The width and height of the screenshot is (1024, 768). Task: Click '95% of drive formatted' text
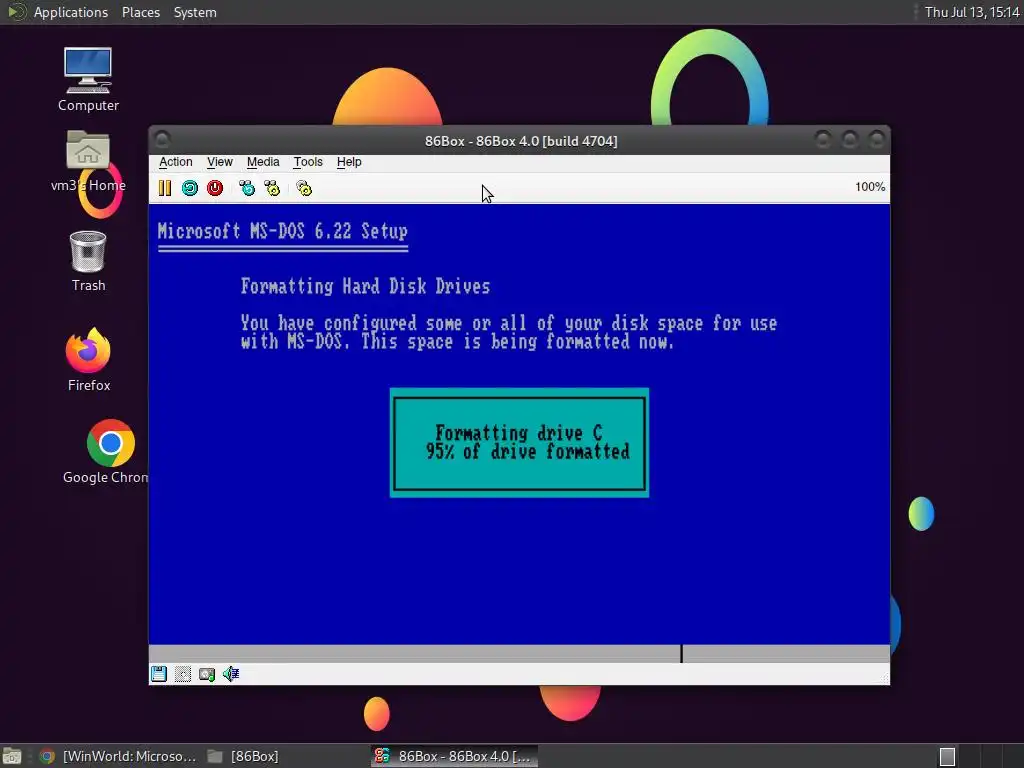pyautogui.click(x=528, y=451)
